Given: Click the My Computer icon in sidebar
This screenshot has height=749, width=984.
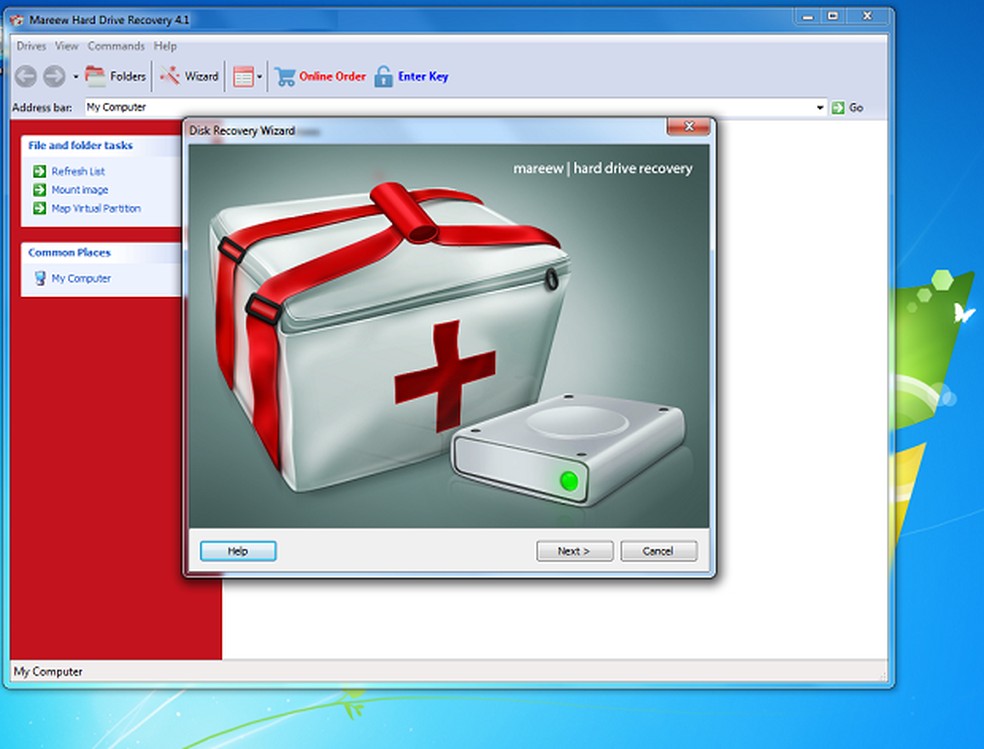Looking at the screenshot, I should (x=40, y=278).
